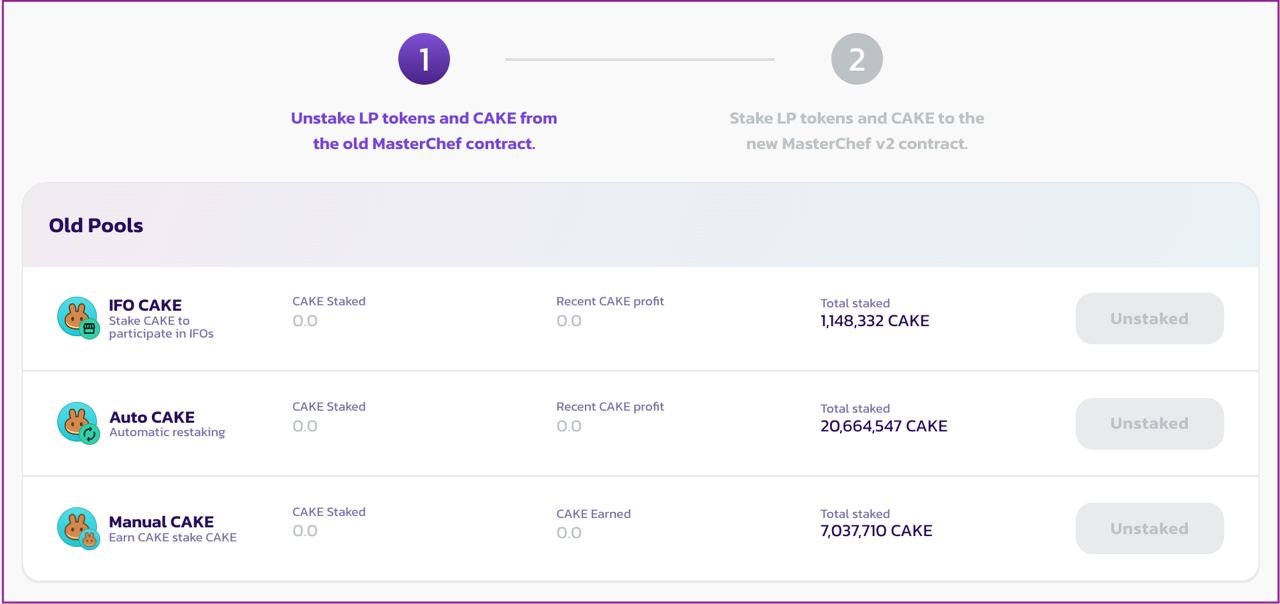Click IFO CAKE's CAKE Staked value

[305, 321]
